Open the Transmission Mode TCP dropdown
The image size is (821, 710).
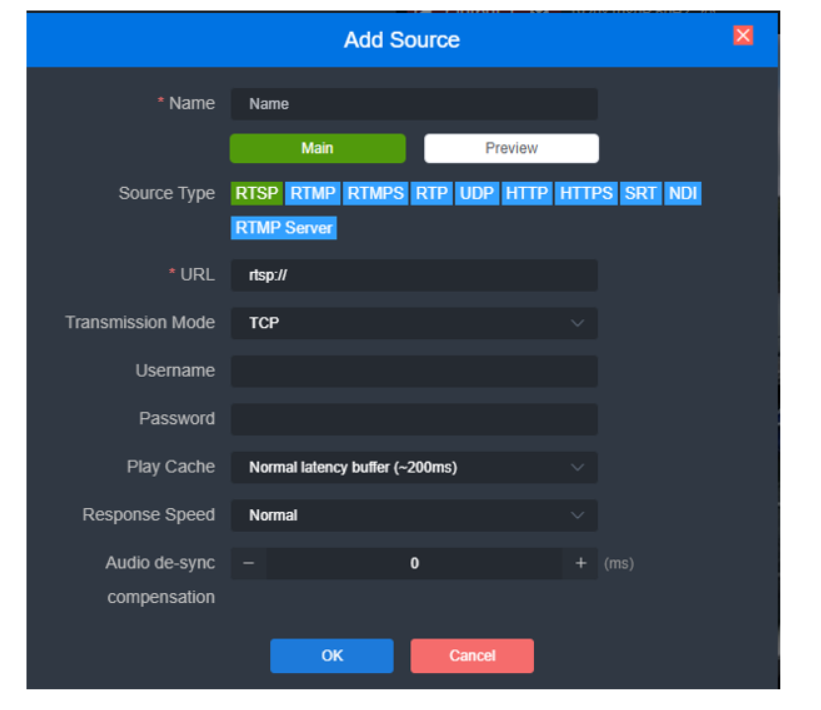click(x=414, y=323)
